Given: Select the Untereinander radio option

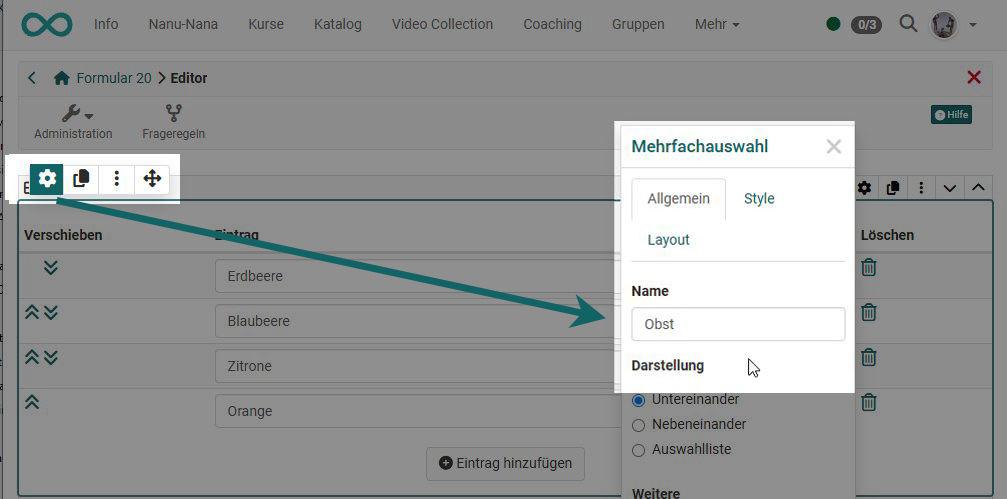Looking at the screenshot, I should point(639,400).
